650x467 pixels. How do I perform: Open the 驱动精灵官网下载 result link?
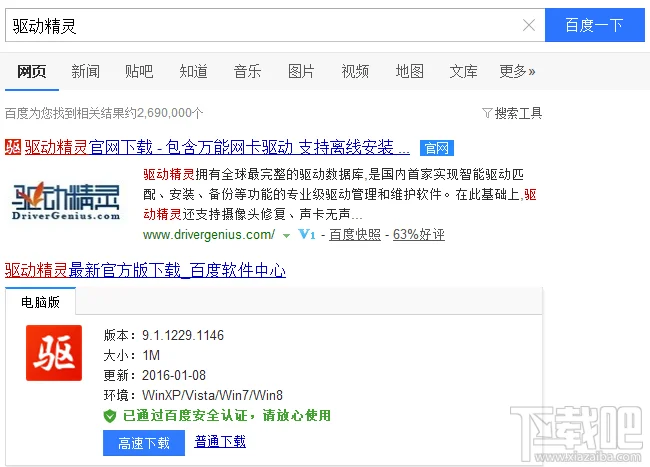click(x=217, y=148)
